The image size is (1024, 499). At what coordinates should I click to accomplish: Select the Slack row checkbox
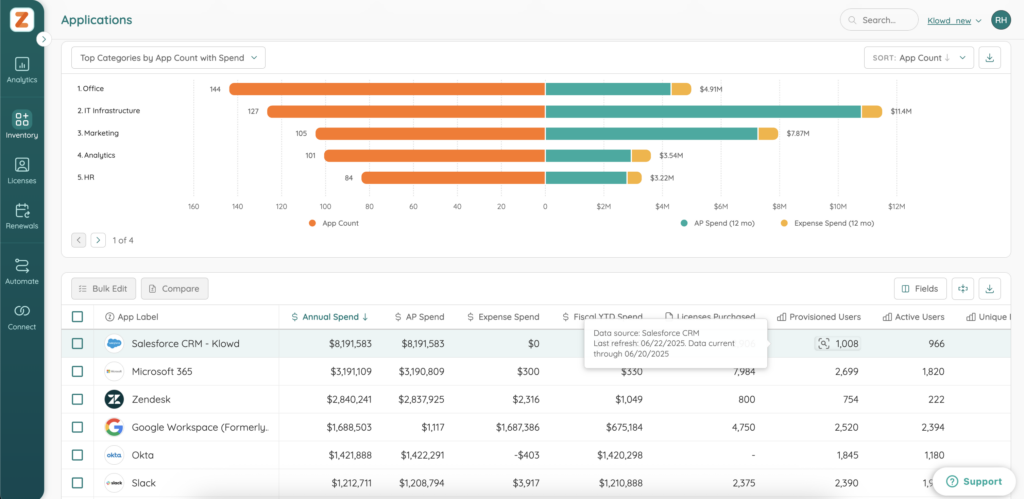point(78,483)
